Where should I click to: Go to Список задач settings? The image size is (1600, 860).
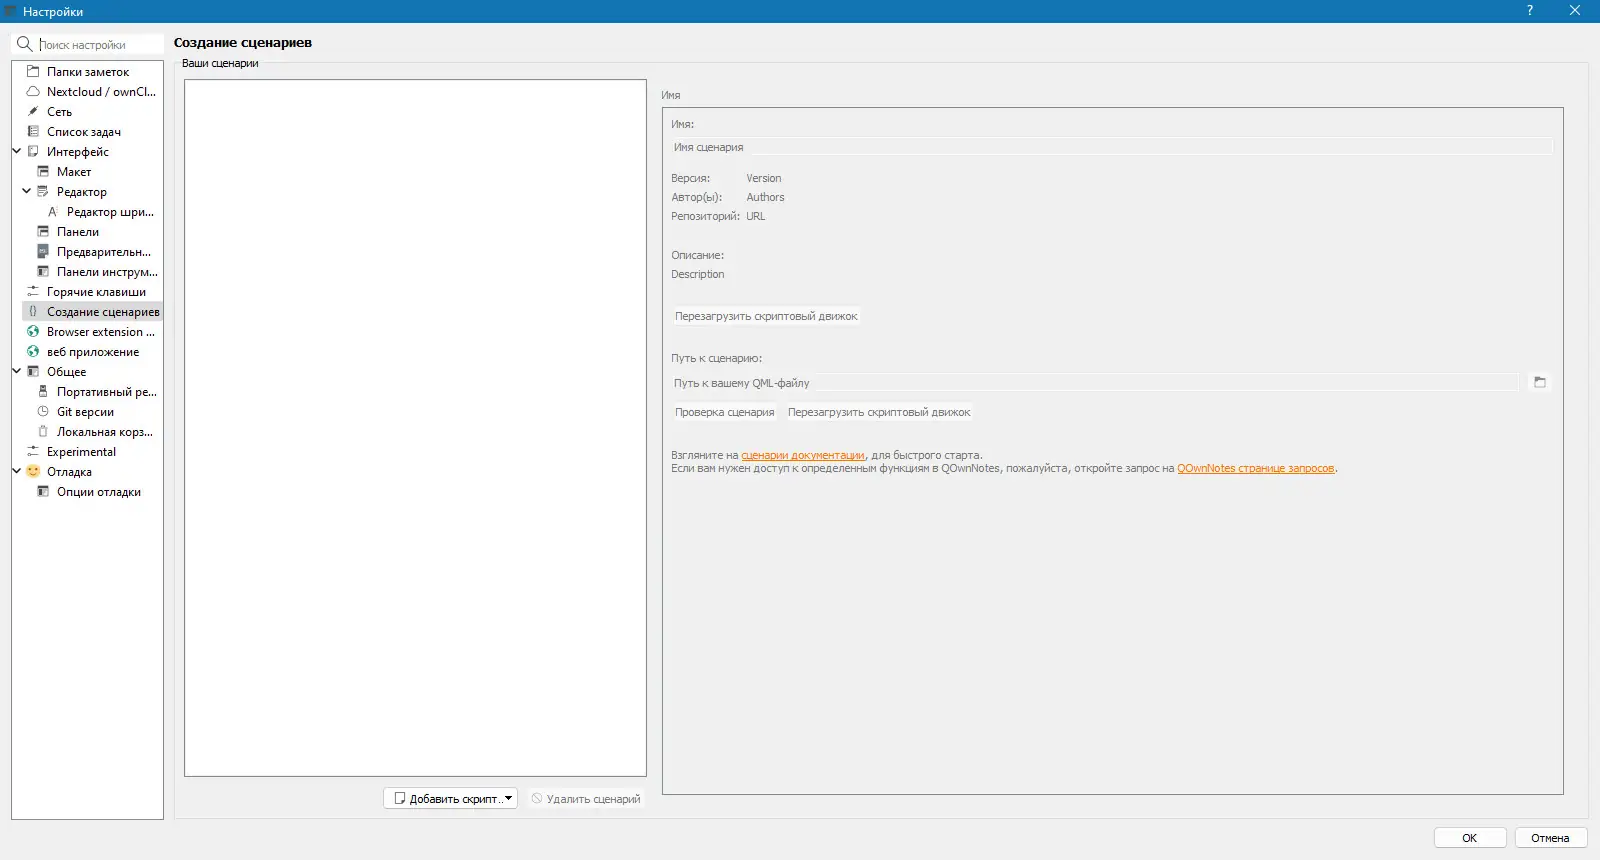pos(84,132)
